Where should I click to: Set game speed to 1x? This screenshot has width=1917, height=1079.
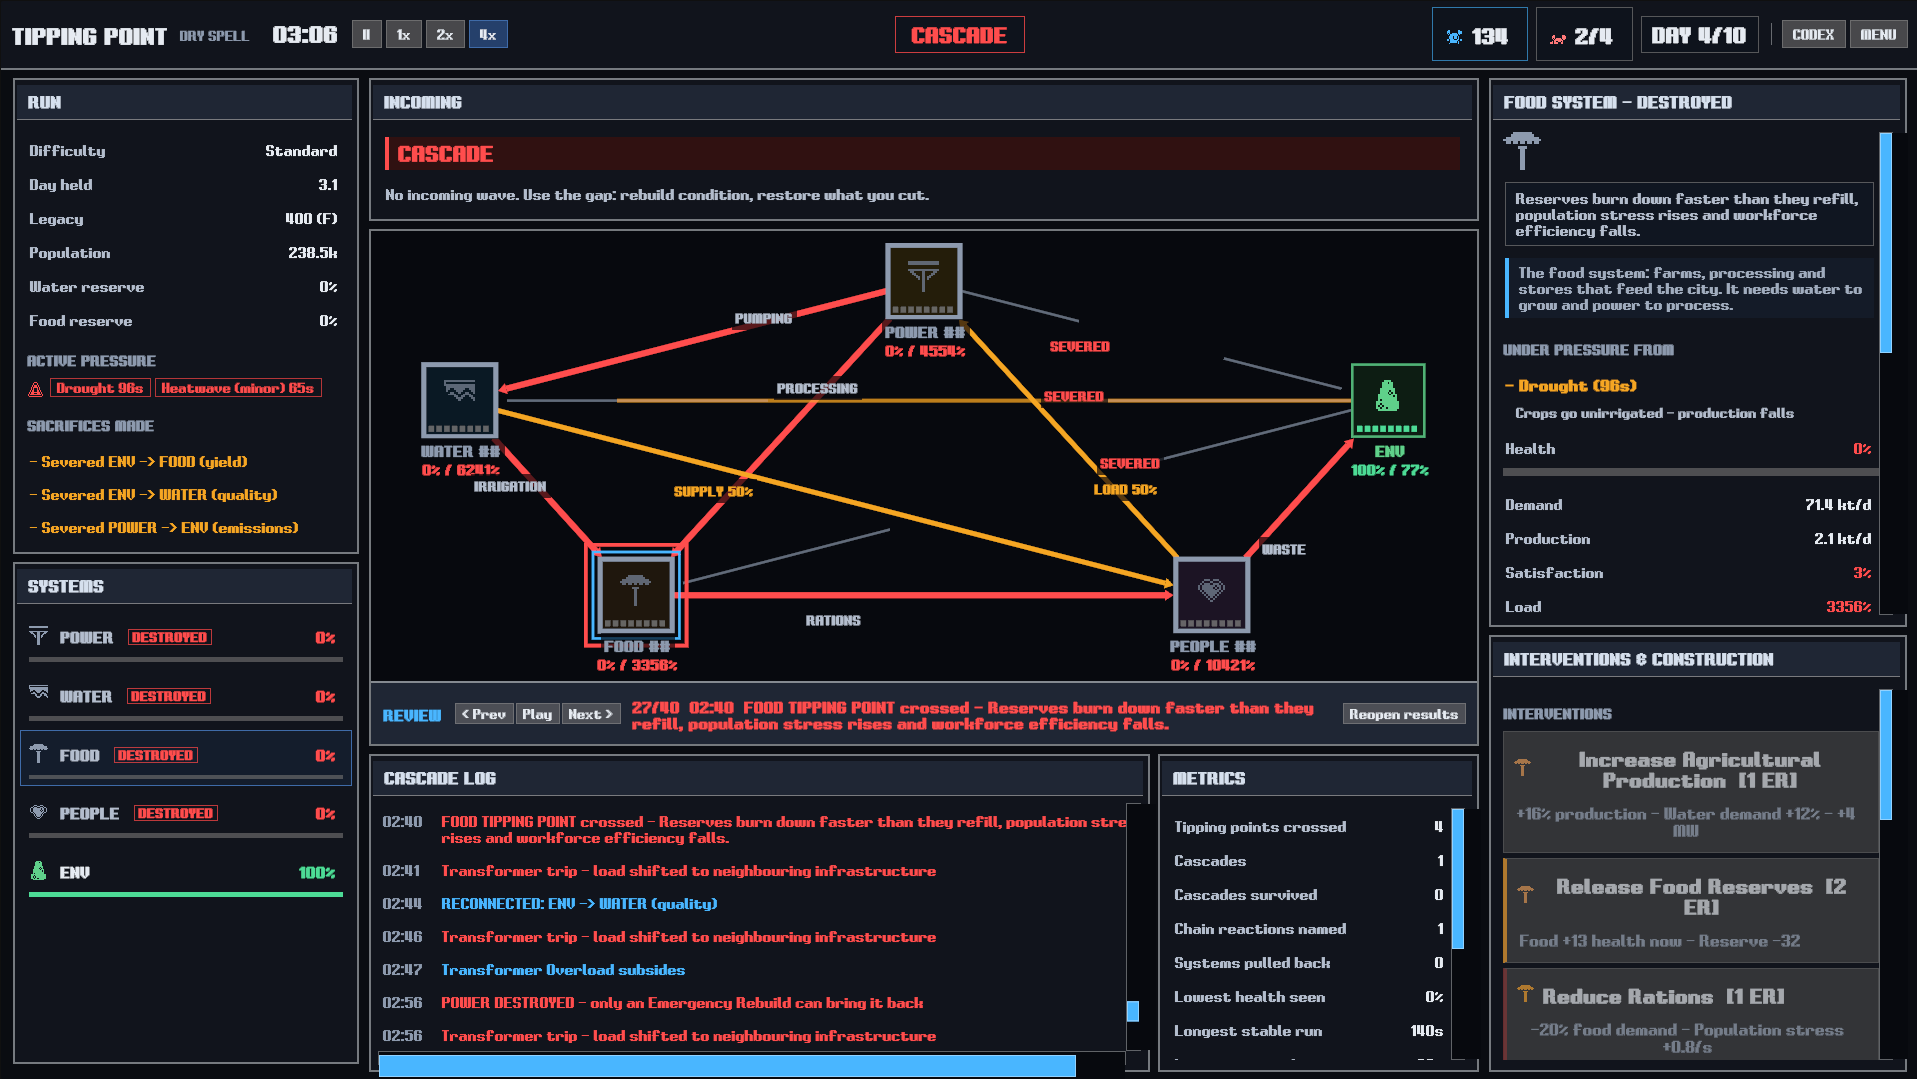coord(403,35)
